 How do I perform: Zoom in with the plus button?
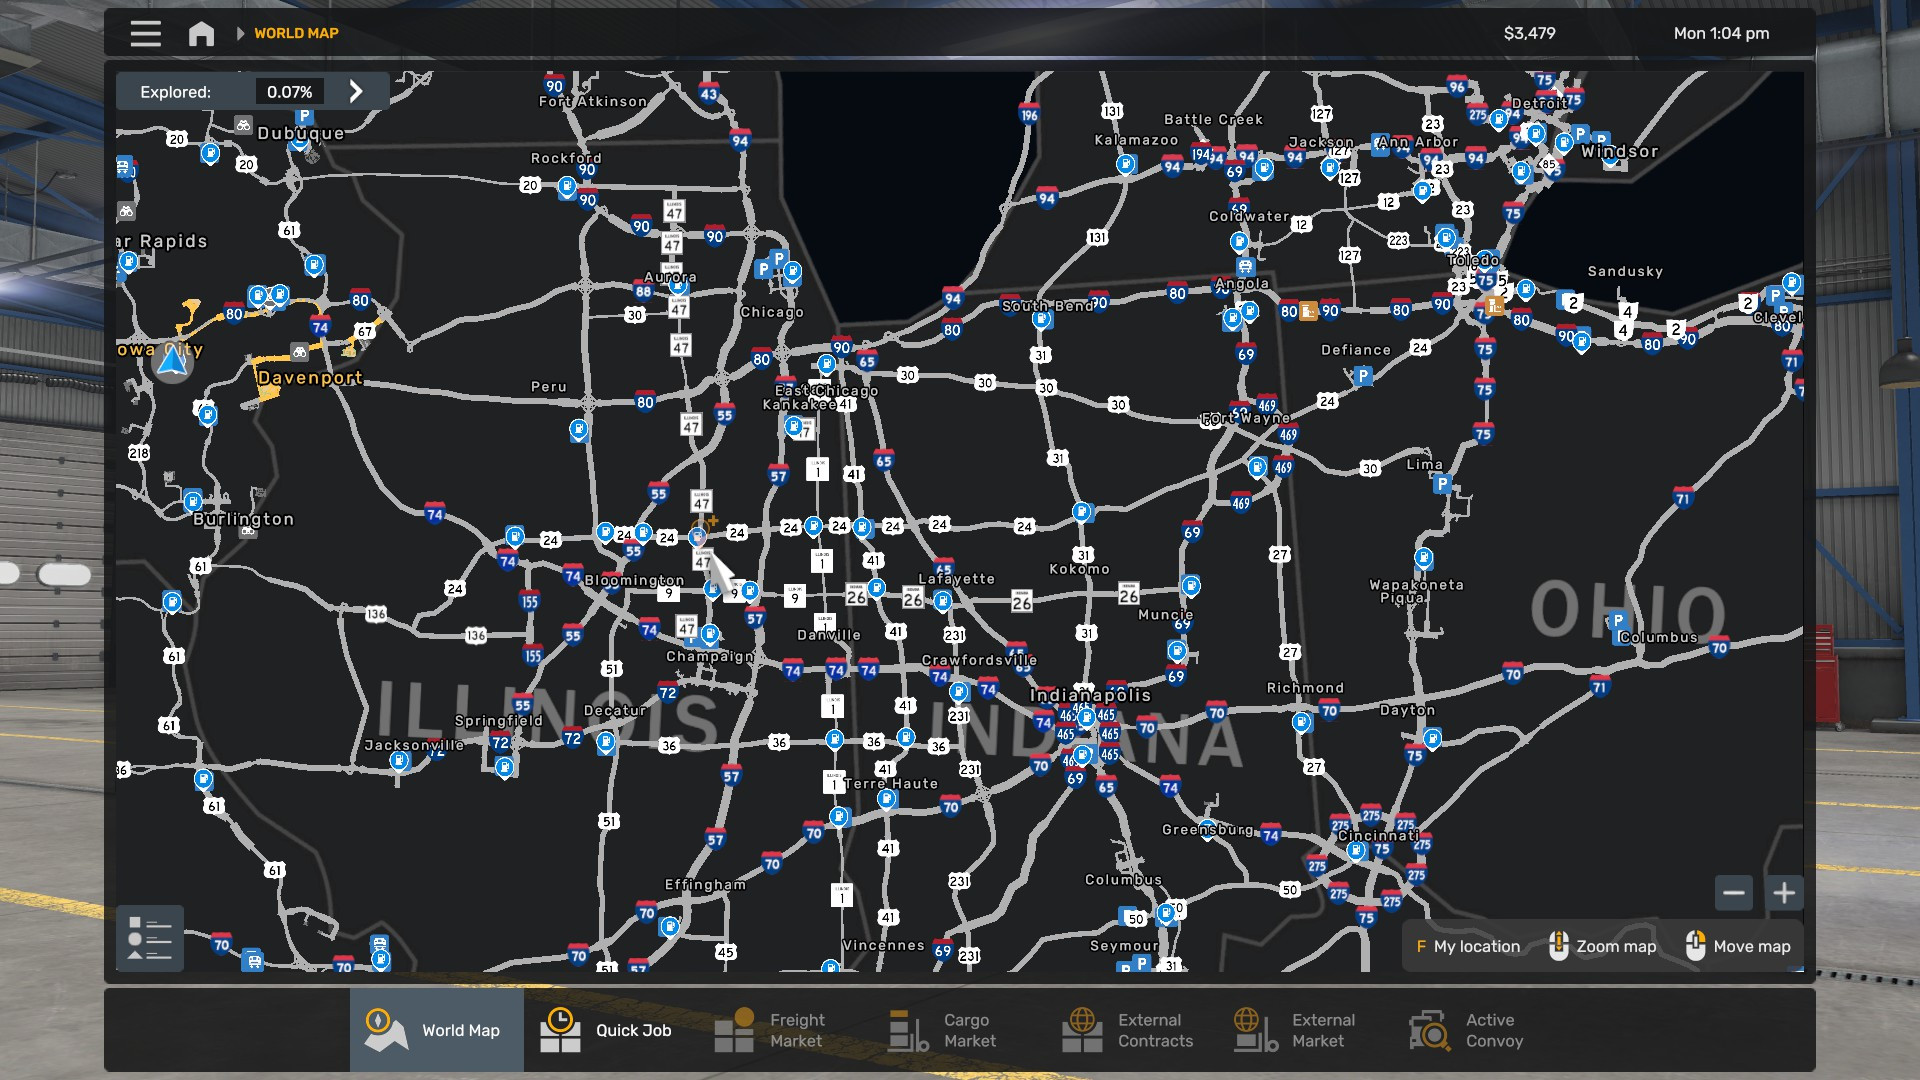tap(1784, 893)
